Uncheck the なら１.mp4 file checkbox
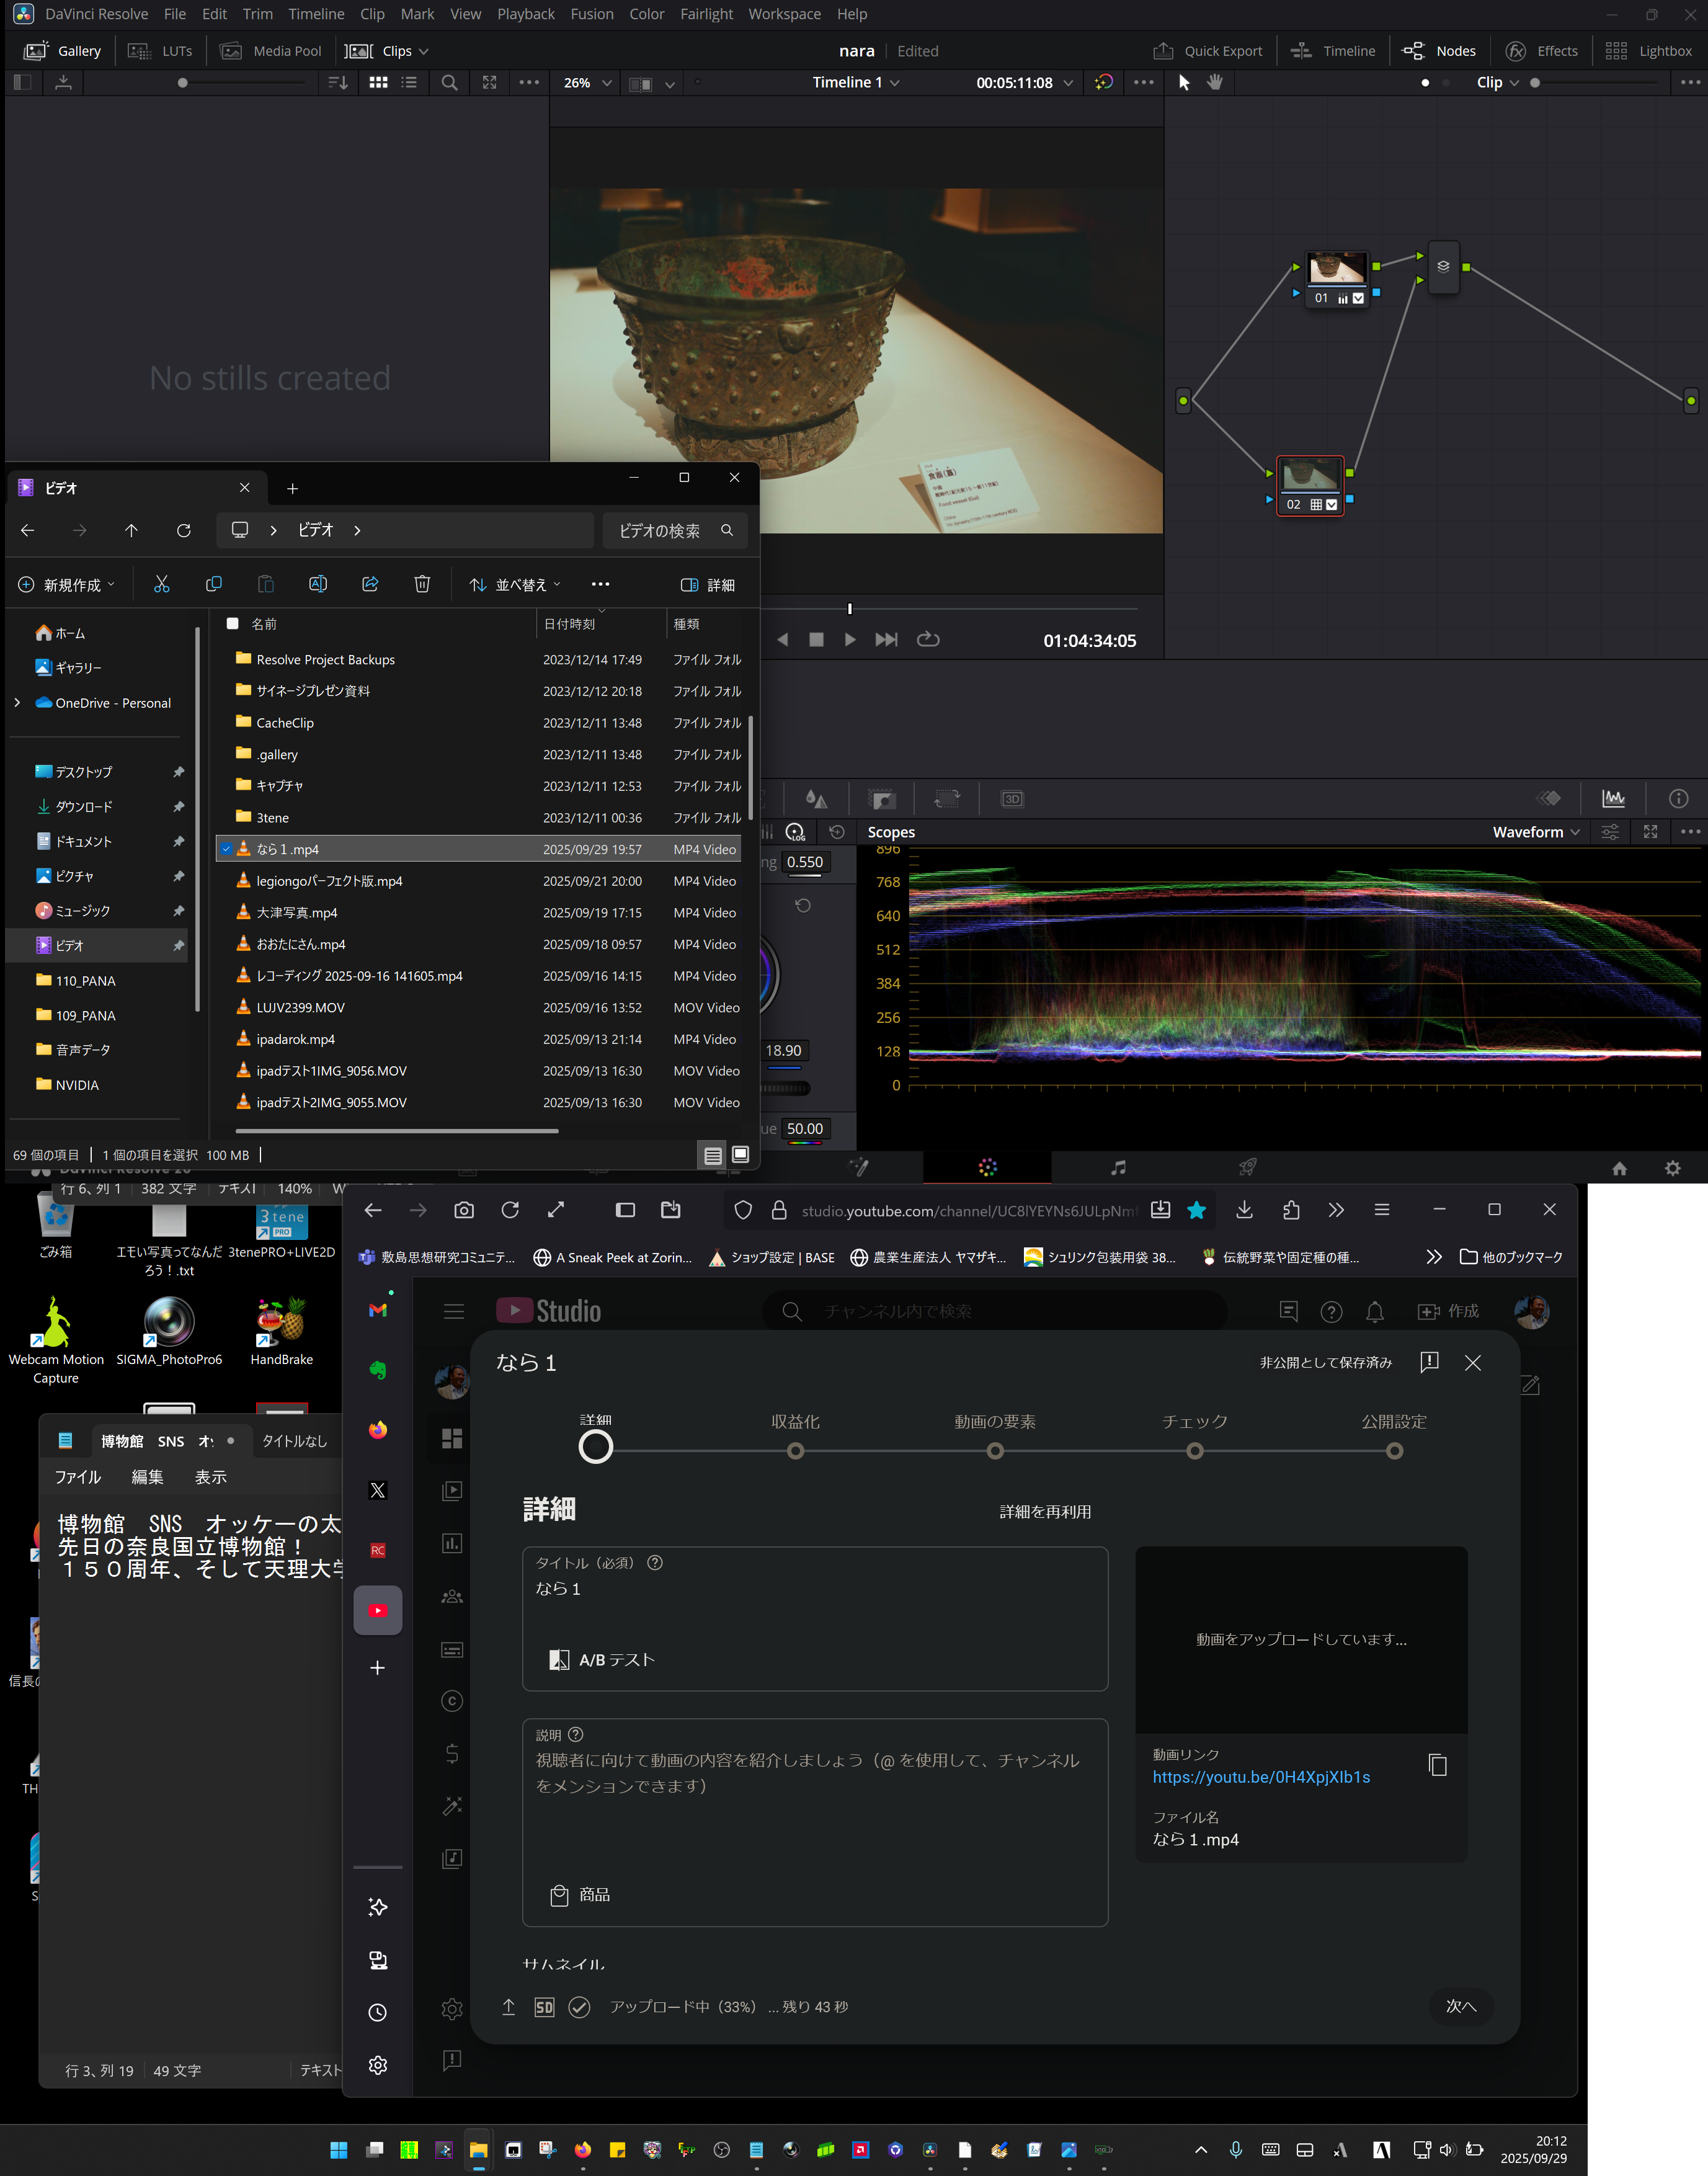This screenshot has width=1708, height=2176. pos(226,849)
